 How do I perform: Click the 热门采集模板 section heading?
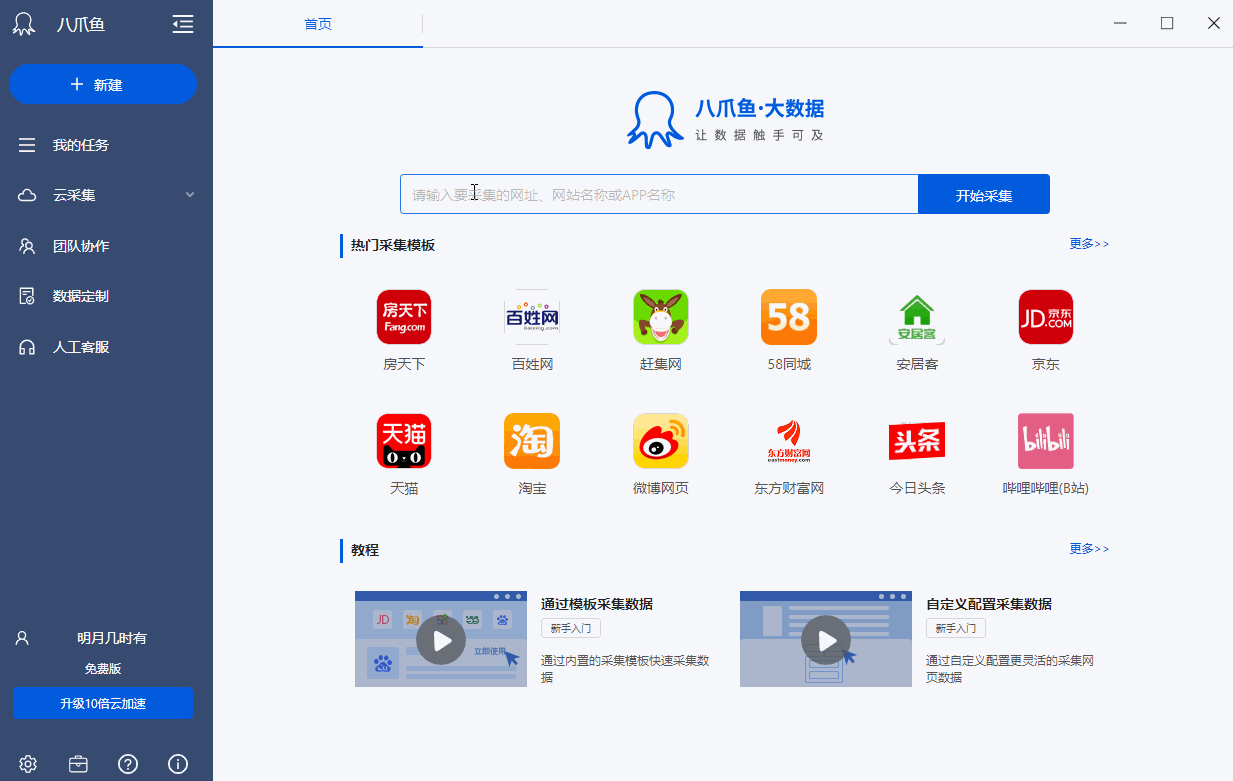tap(393, 245)
